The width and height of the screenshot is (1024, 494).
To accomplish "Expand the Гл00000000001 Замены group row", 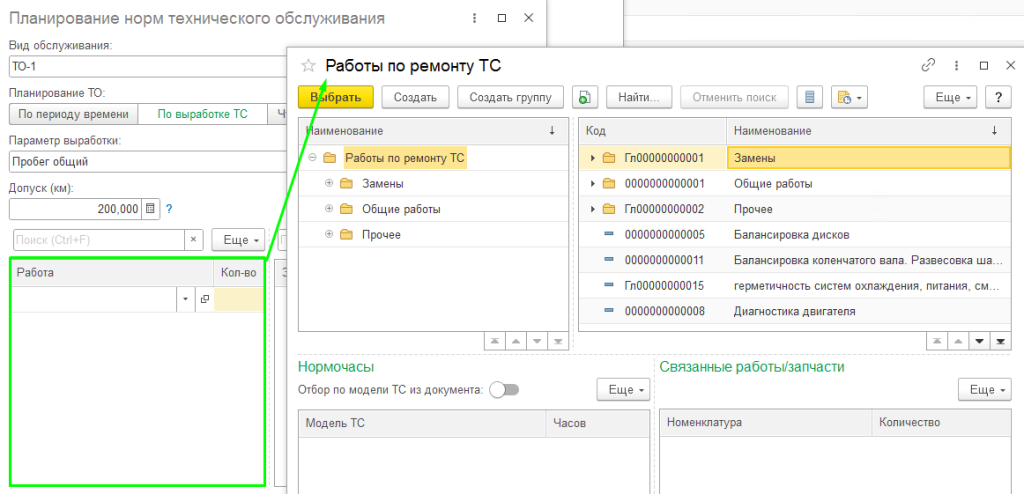I will [593, 158].
